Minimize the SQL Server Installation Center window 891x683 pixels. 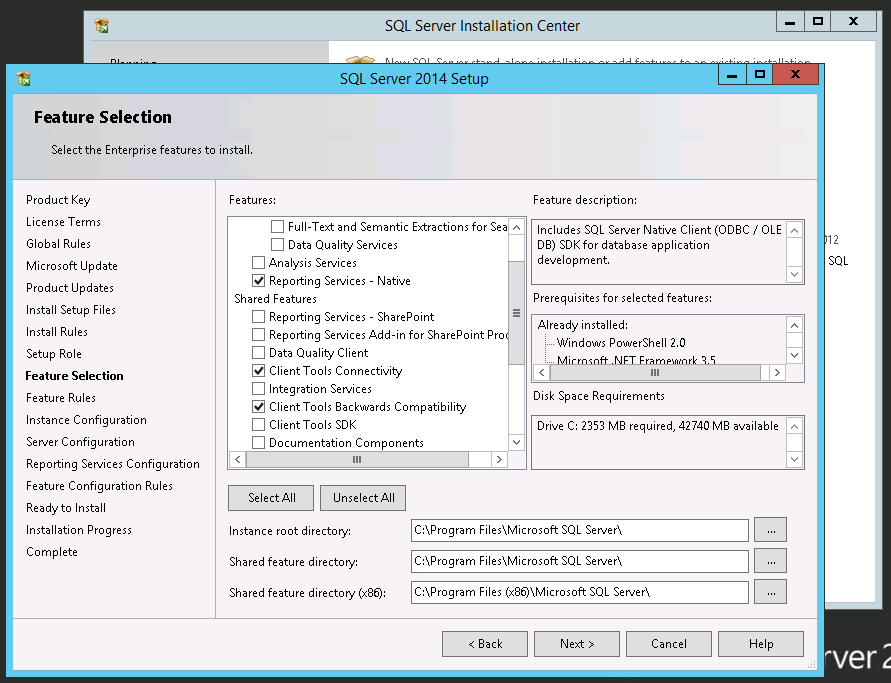point(790,22)
